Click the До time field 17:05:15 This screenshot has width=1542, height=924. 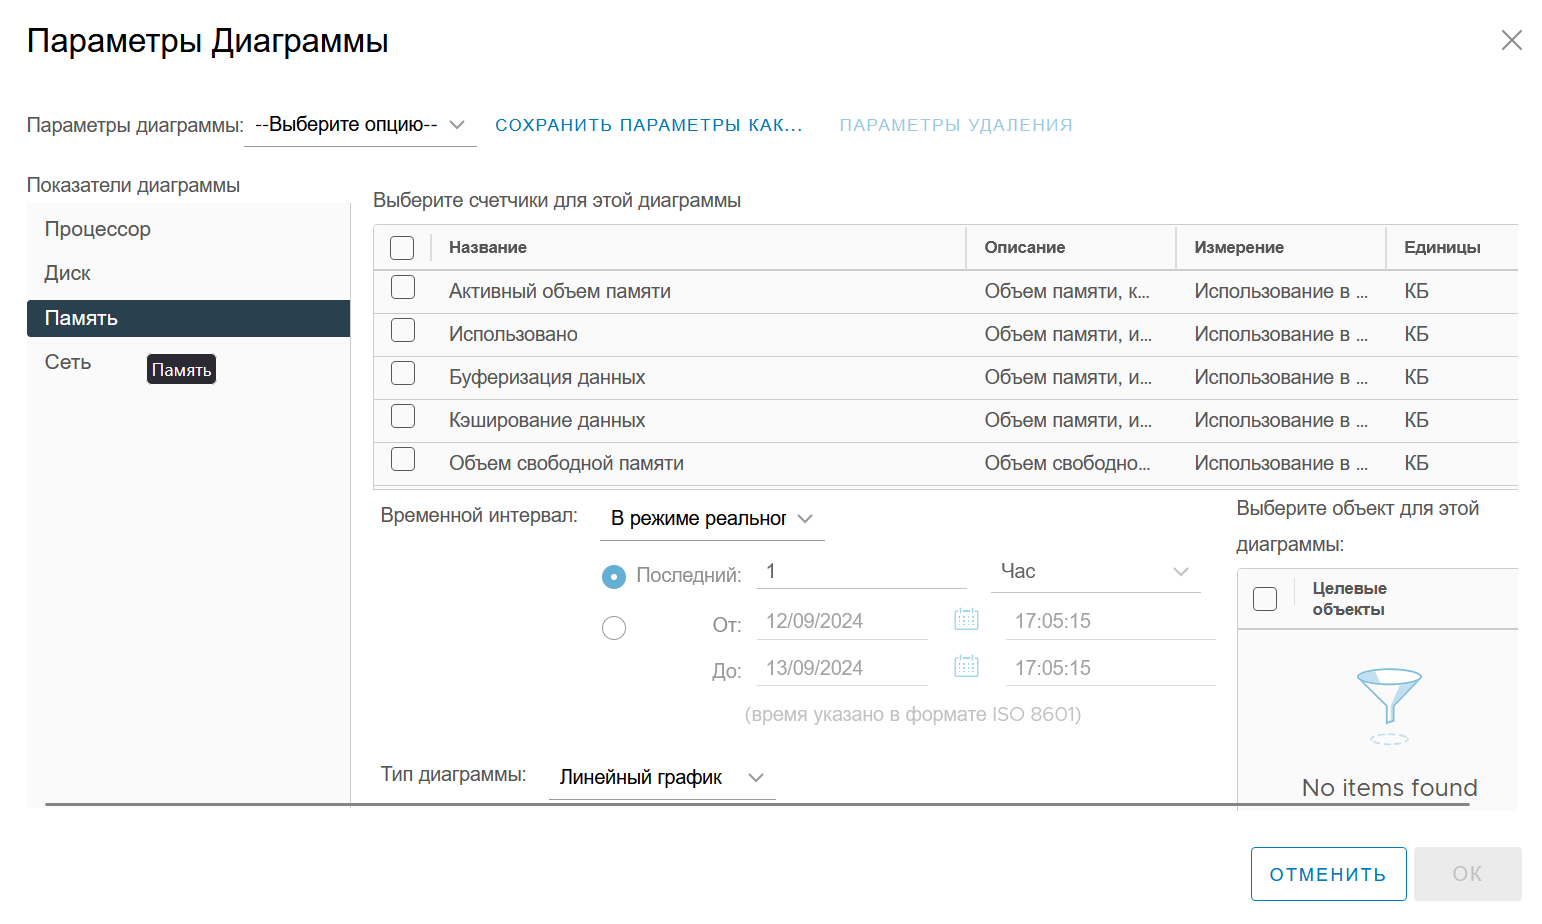(1110, 668)
